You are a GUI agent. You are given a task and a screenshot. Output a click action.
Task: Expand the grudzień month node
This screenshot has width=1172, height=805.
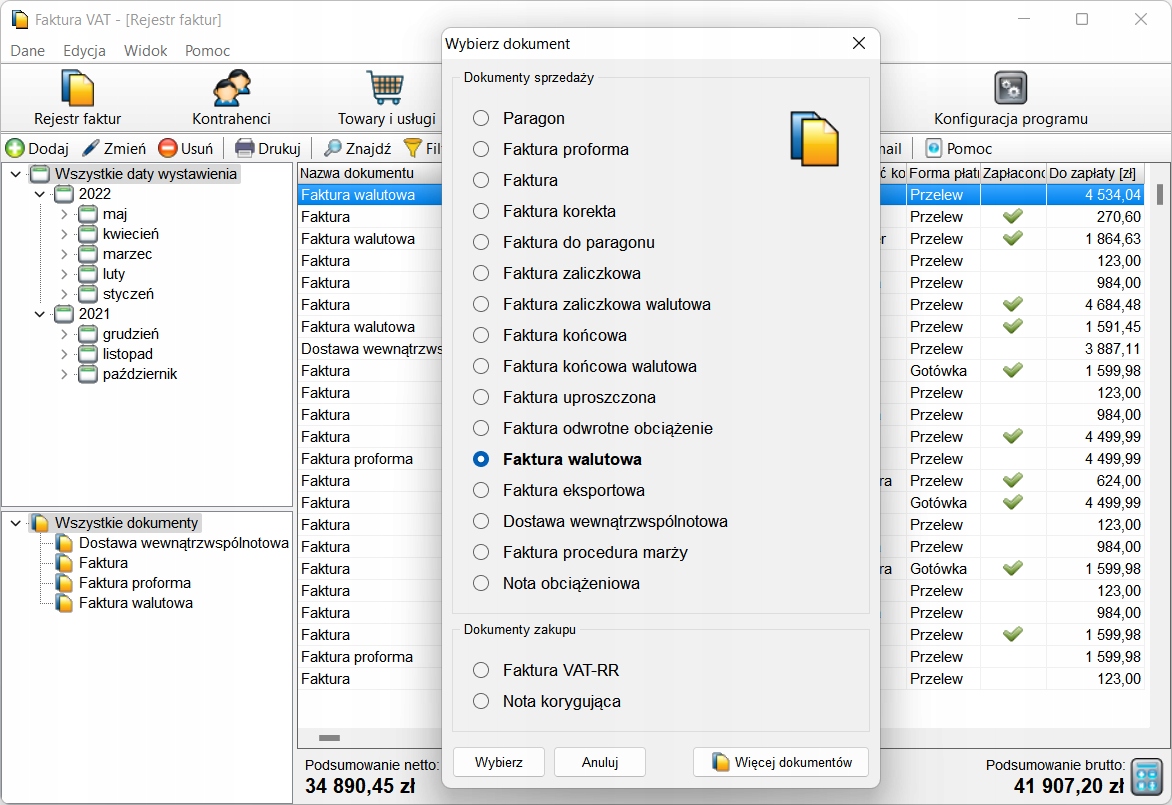pos(64,334)
